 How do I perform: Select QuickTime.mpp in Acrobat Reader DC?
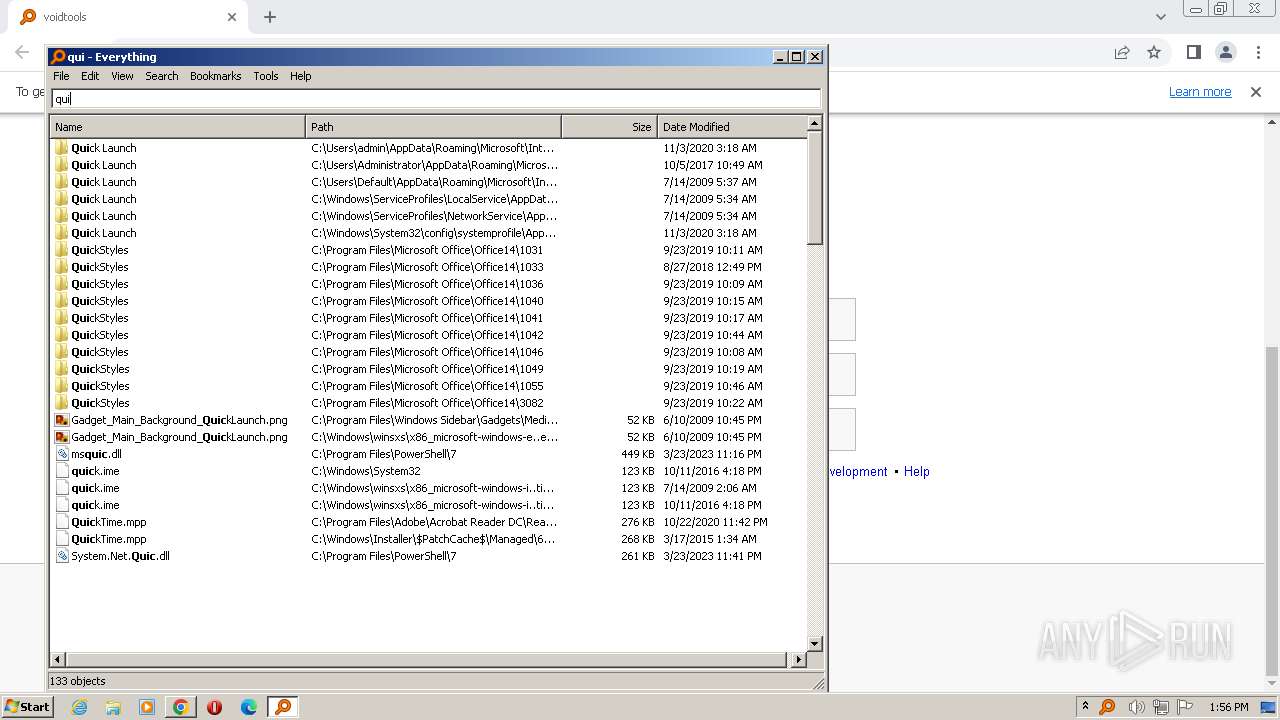tap(108, 522)
